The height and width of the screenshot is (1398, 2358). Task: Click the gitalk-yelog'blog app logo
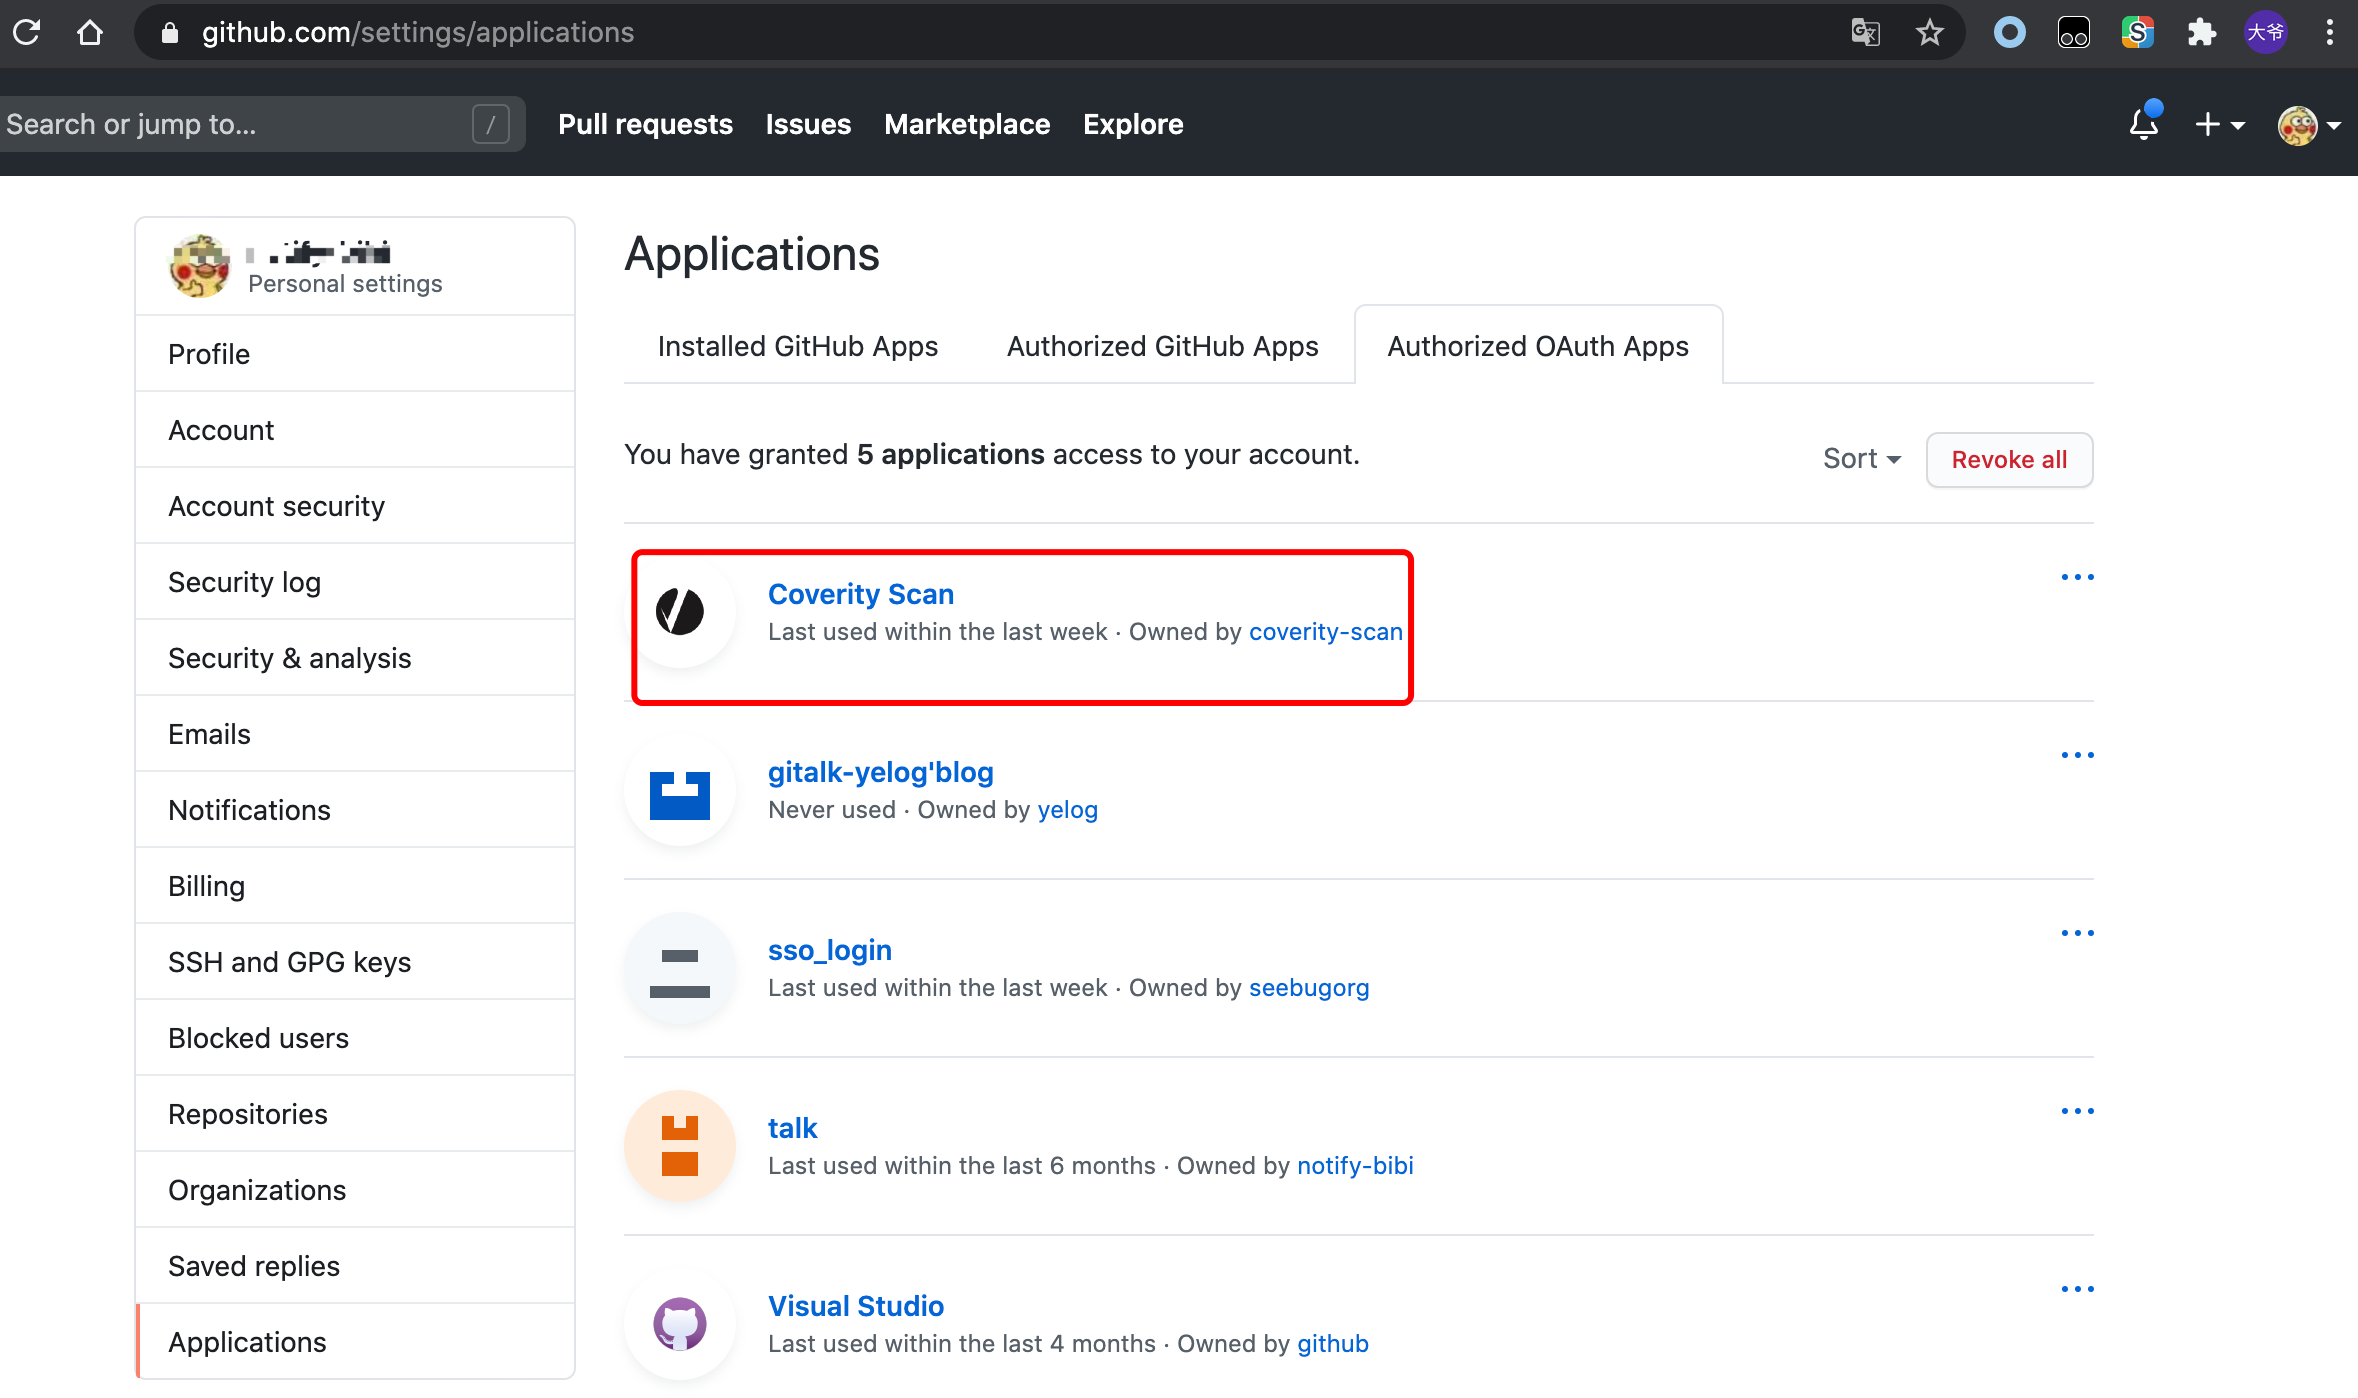coord(680,790)
